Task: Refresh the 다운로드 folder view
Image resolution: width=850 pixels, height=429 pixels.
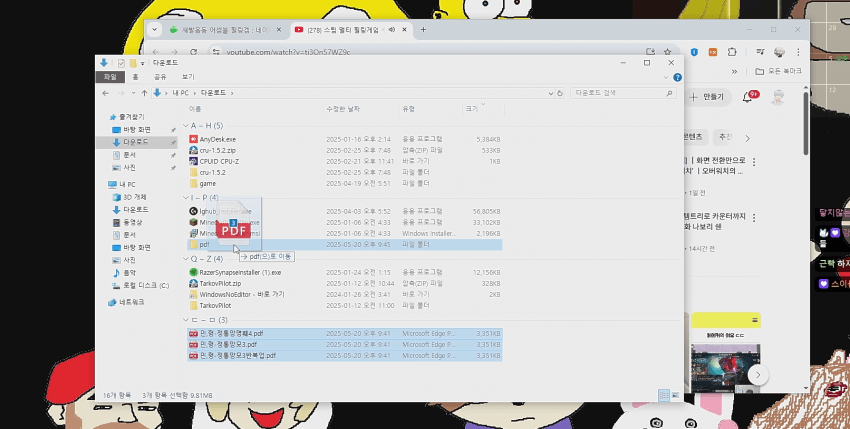Action: click(x=557, y=93)
